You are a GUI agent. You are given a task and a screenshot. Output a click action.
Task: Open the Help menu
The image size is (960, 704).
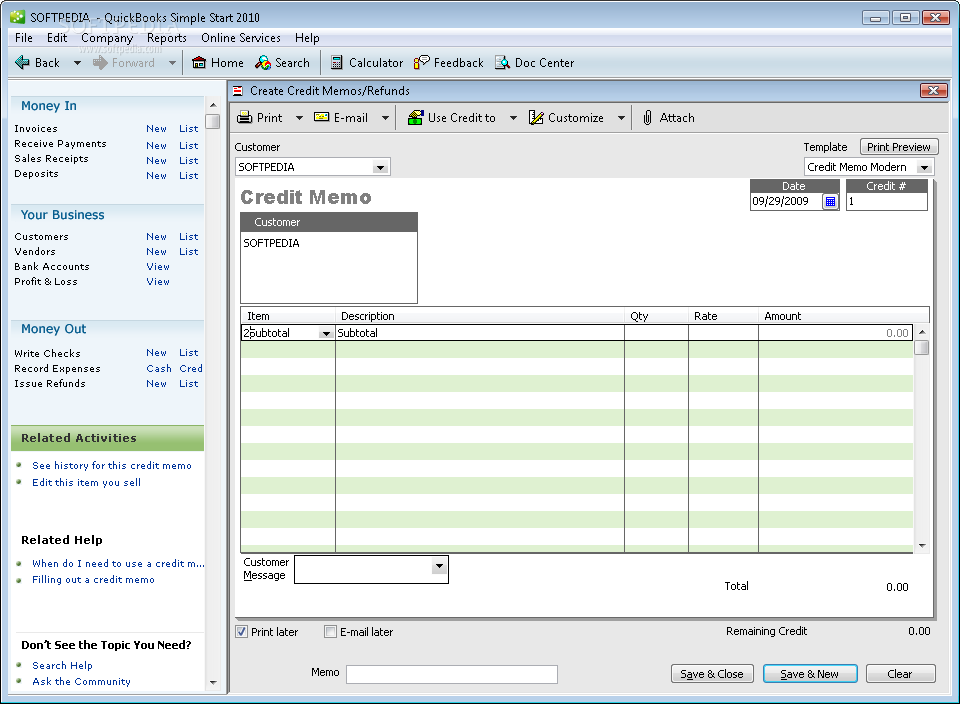[307, 38]
